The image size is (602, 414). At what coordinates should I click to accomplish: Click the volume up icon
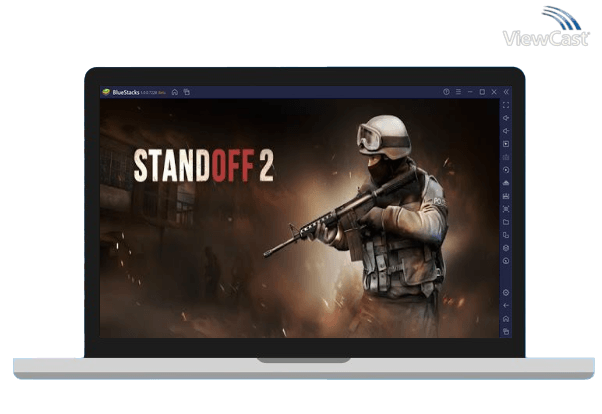point(506,118)
